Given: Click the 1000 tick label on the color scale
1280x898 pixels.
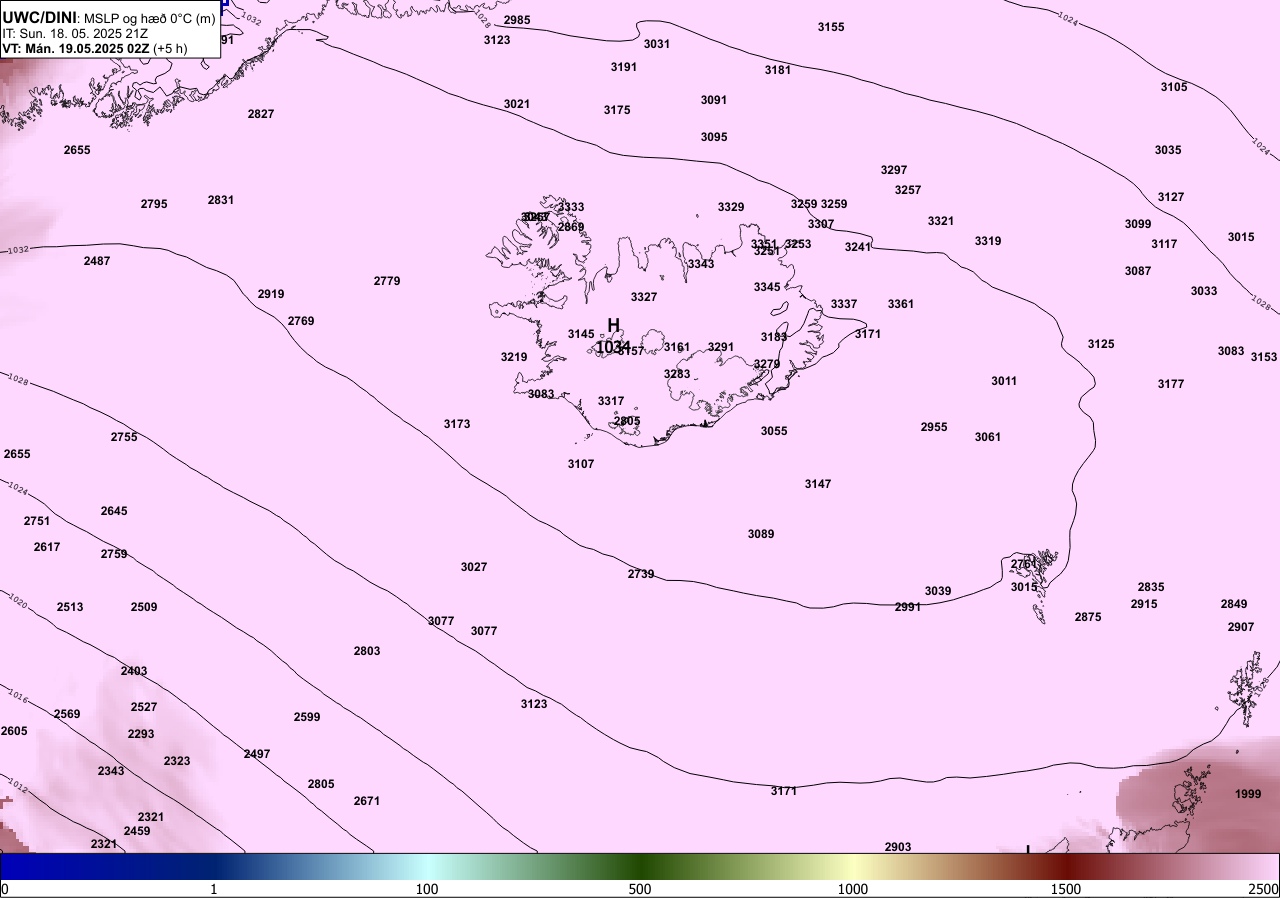Looking at the screenshot, I should point(852,889).
